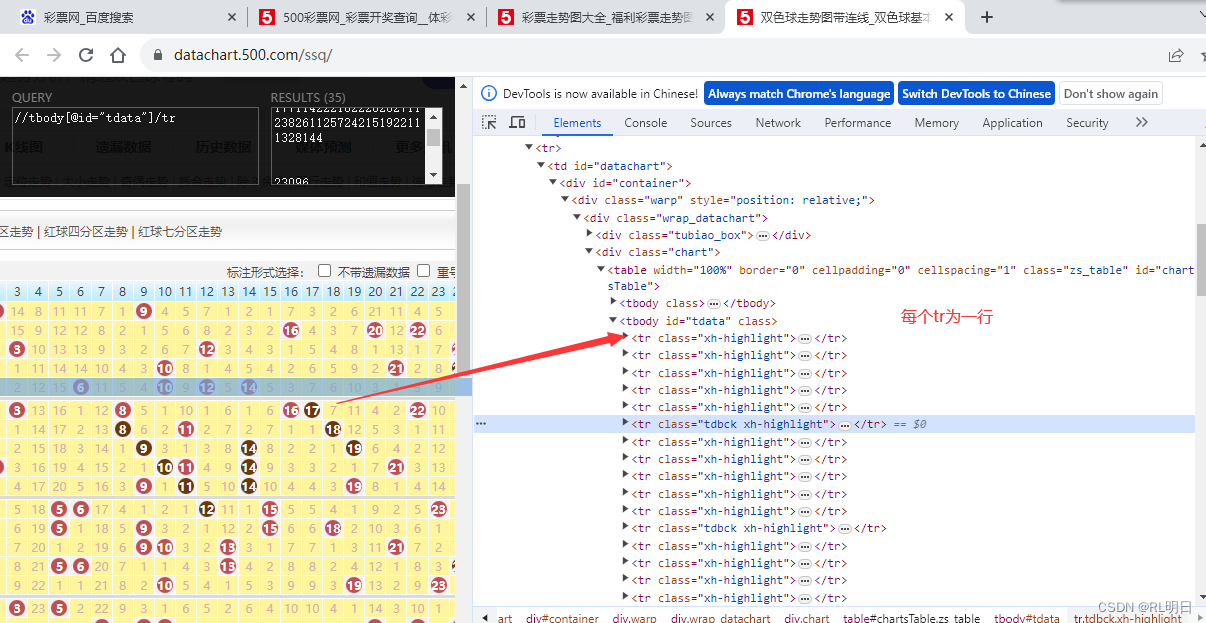Click the brown 17 ball in chart
1206x623 pixels.
click(312, 410)
